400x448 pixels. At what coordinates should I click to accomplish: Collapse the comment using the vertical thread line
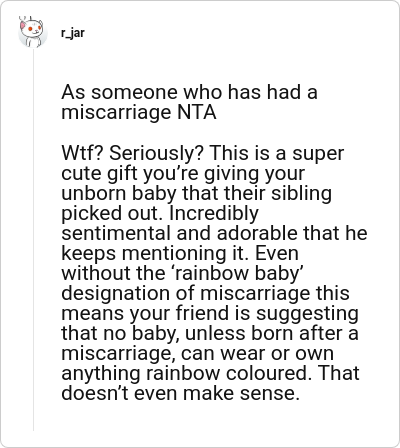click(x=33, y=240)
